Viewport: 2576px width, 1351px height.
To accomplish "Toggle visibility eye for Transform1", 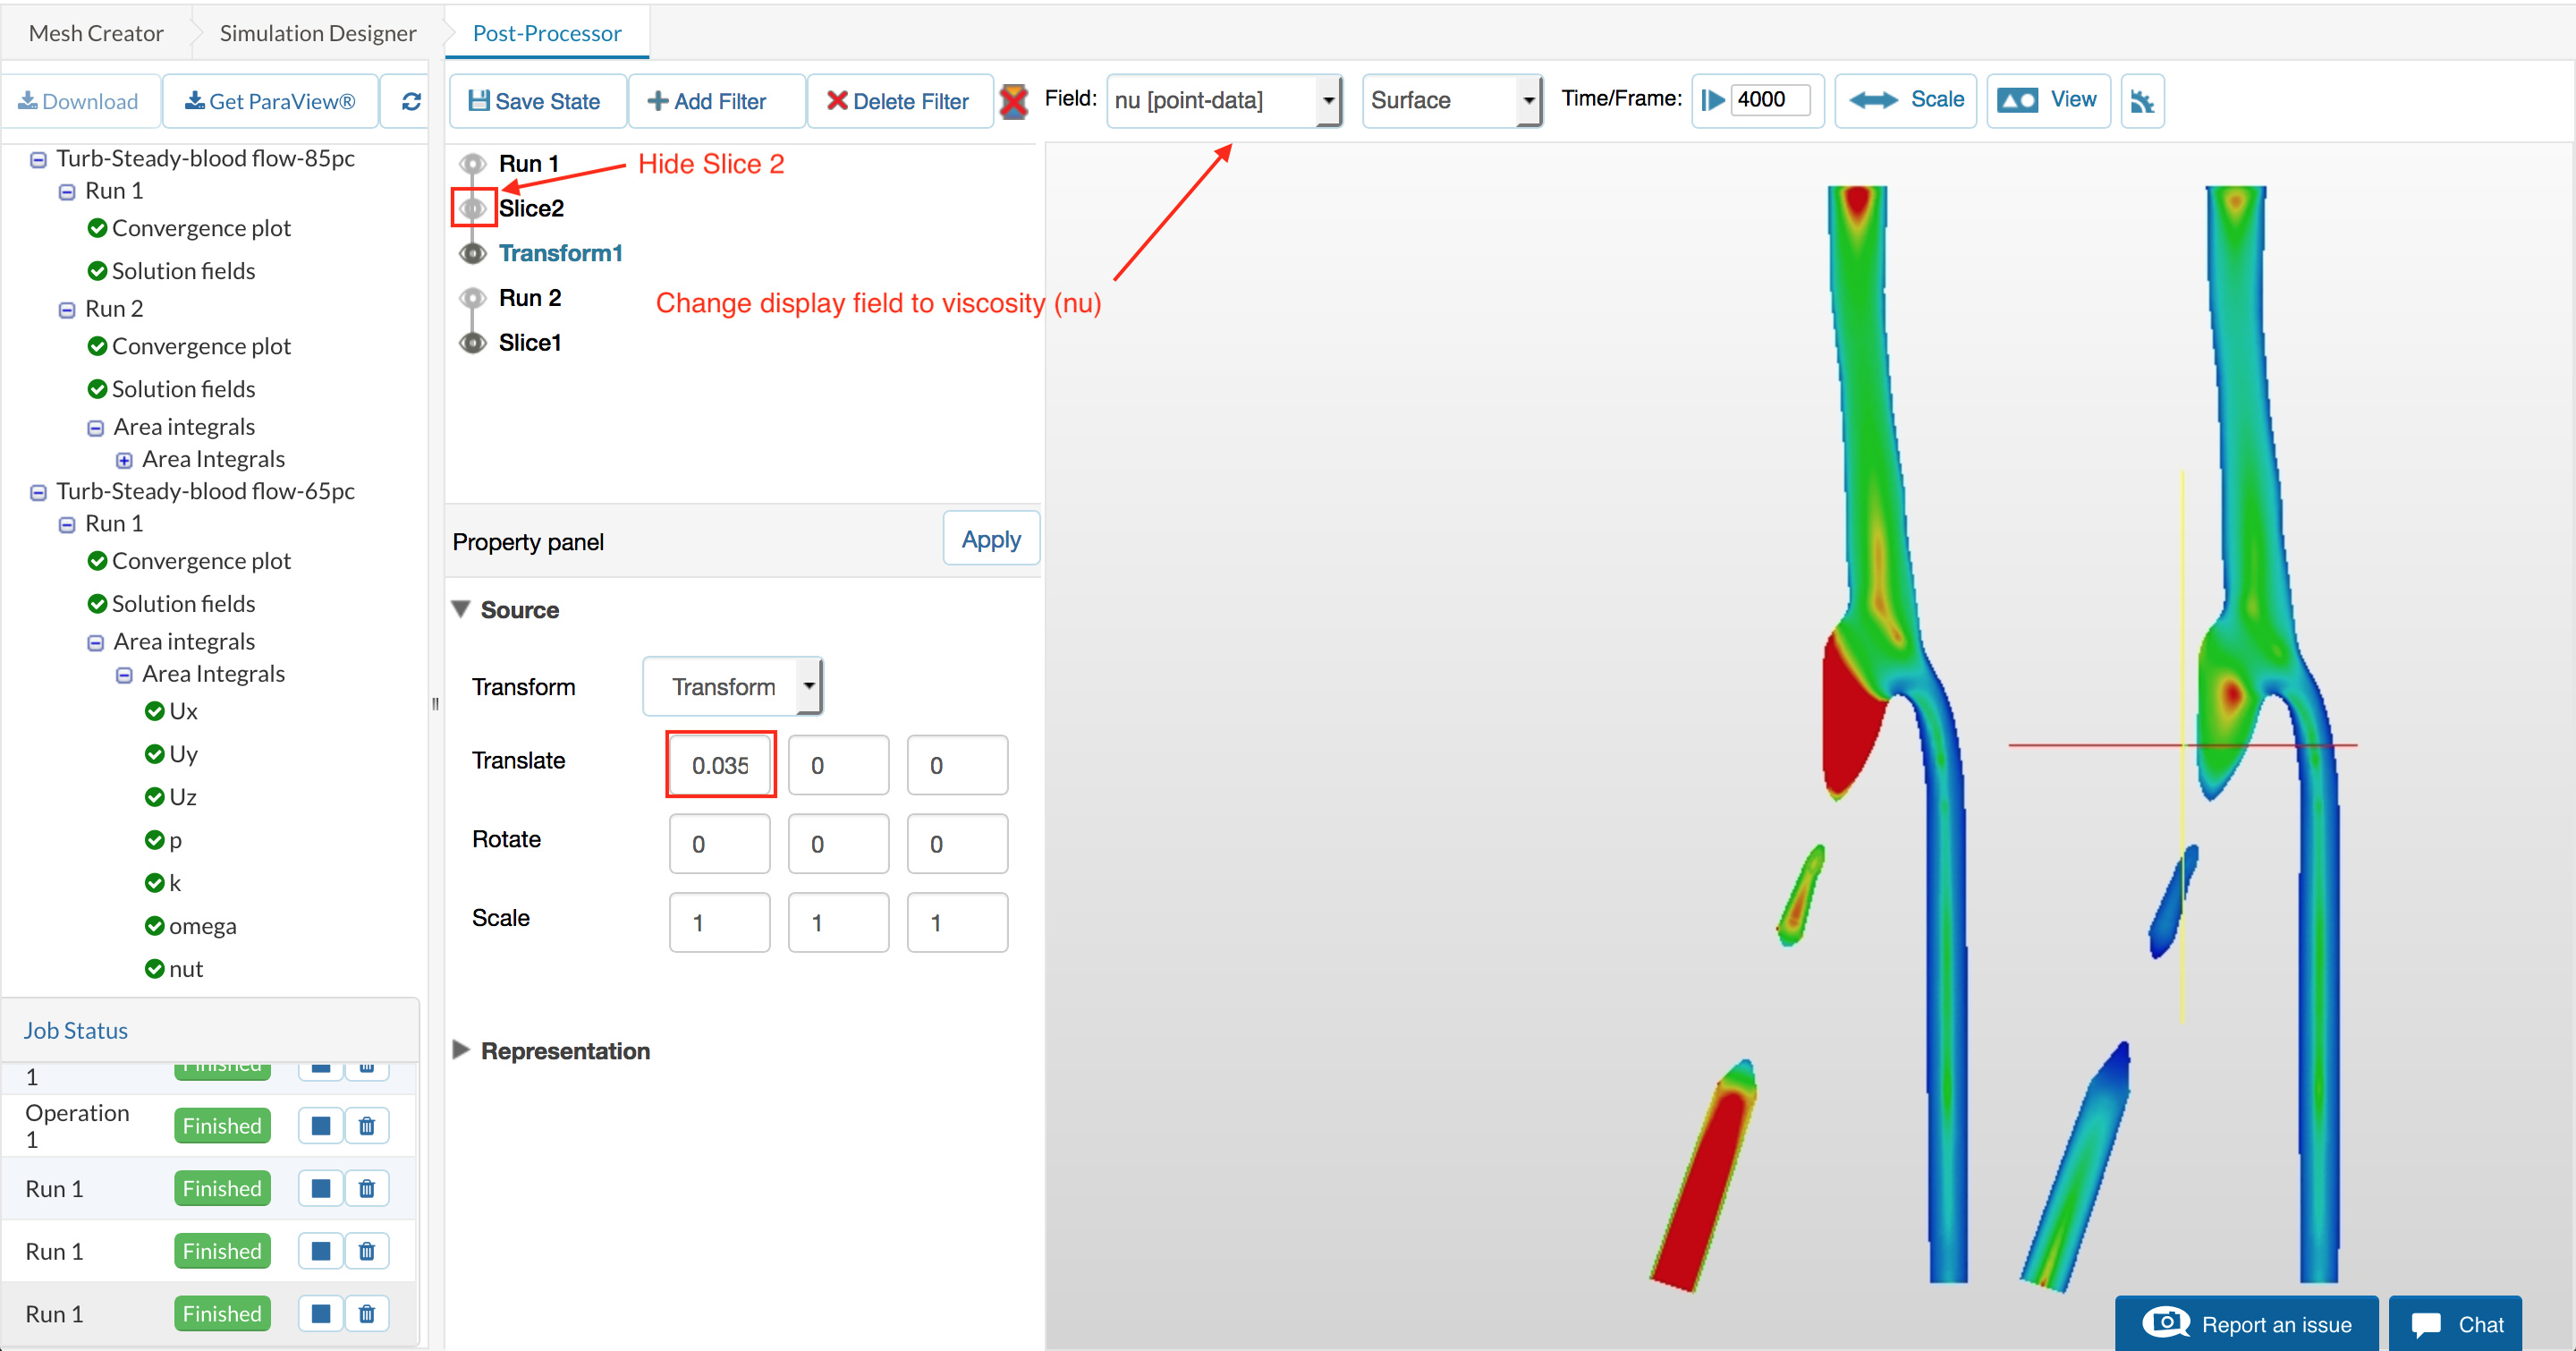I will tap(473, 253).
